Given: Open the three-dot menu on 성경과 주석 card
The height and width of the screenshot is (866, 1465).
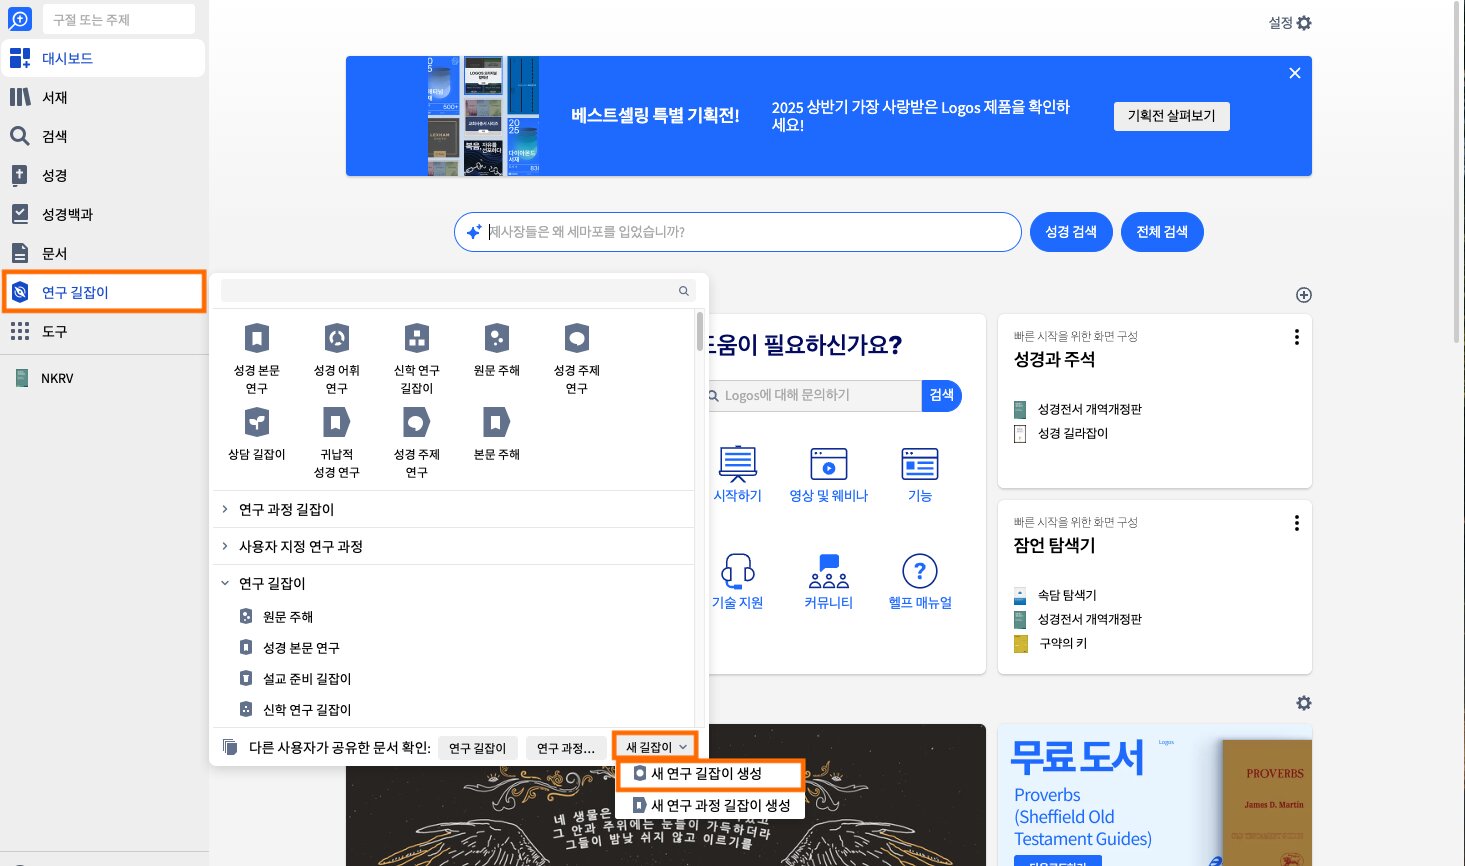Looking at the screenshot, I should click(1297, 337).
